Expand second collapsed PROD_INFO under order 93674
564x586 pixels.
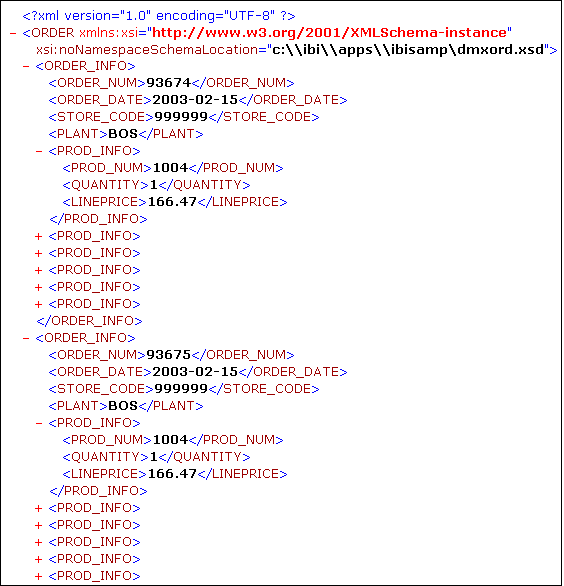click(x=38, y=254)
